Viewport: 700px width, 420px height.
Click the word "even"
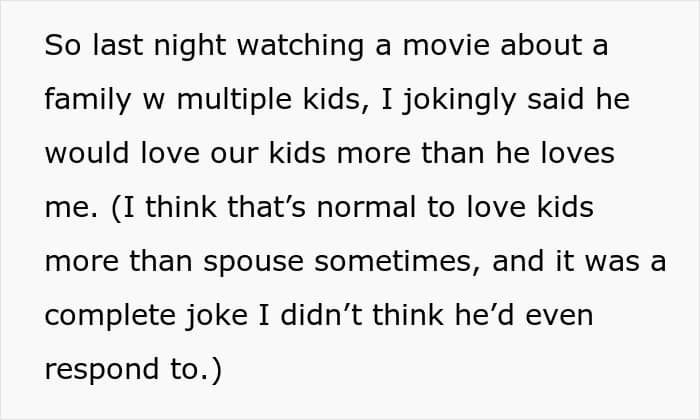pyautogui.click(x=551, y=316)
